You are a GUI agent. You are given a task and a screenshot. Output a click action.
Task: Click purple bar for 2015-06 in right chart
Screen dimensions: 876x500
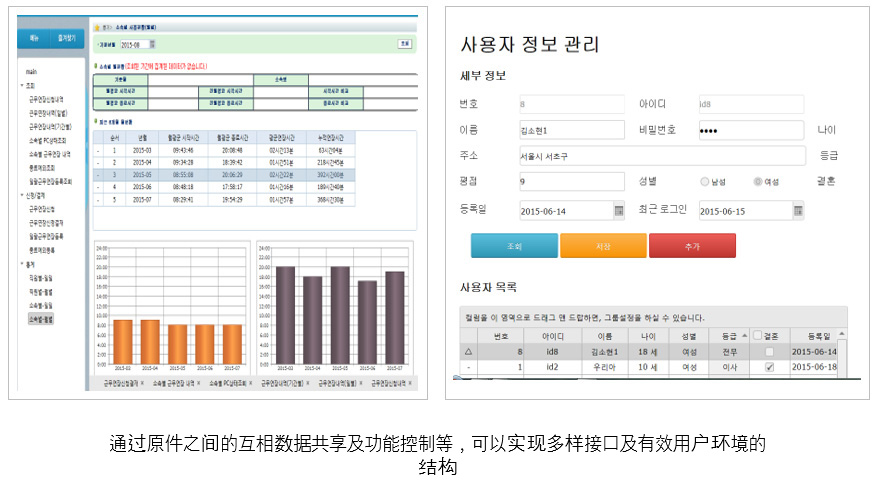(367, 322)
